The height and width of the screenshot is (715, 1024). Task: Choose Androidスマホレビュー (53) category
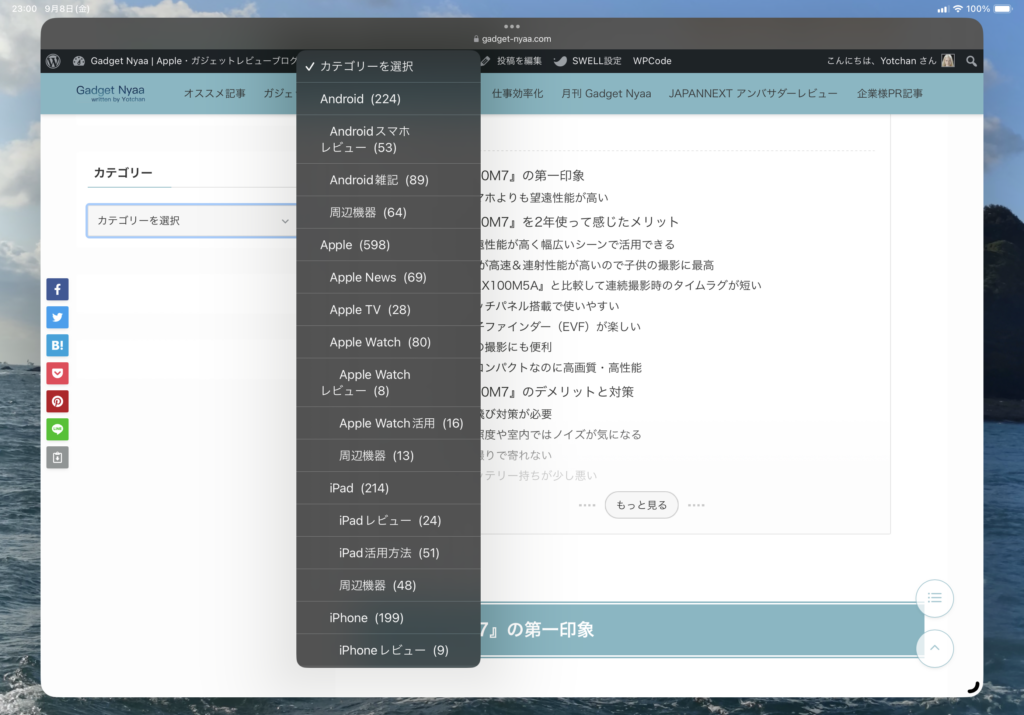pyautogui.click(x=389, y=139)
